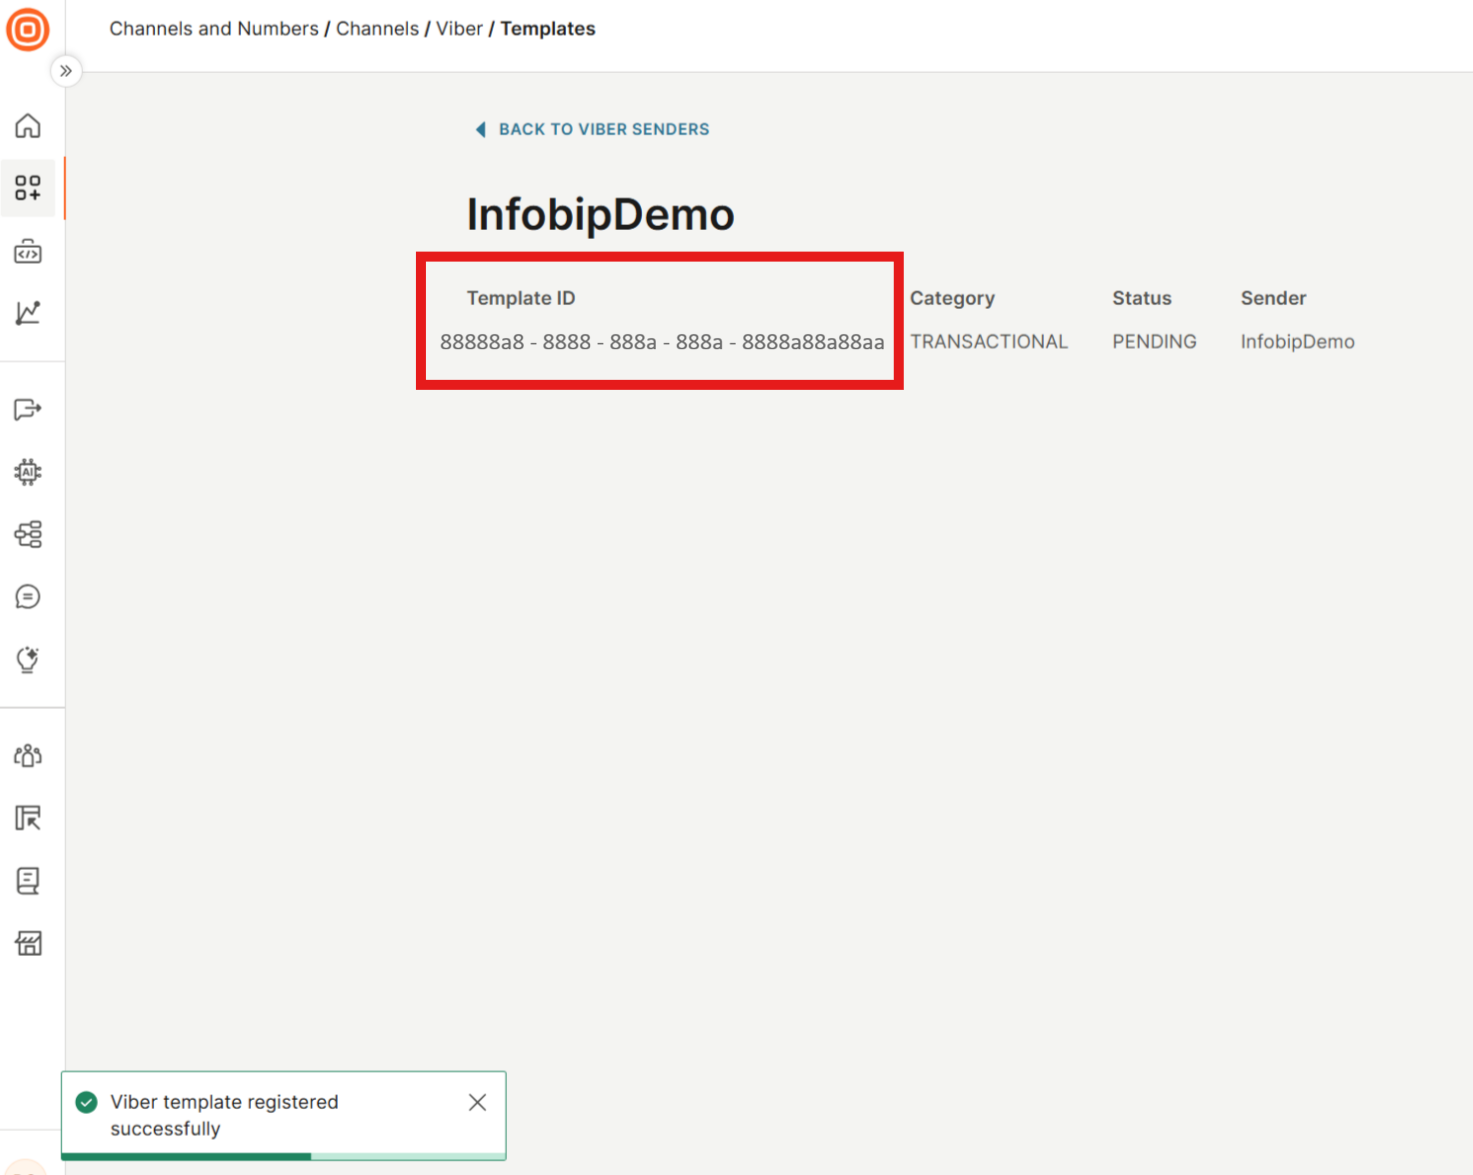1473x1175 pixels.
Task: Open Channels breadcrumb link
Action: pos(377,29)
